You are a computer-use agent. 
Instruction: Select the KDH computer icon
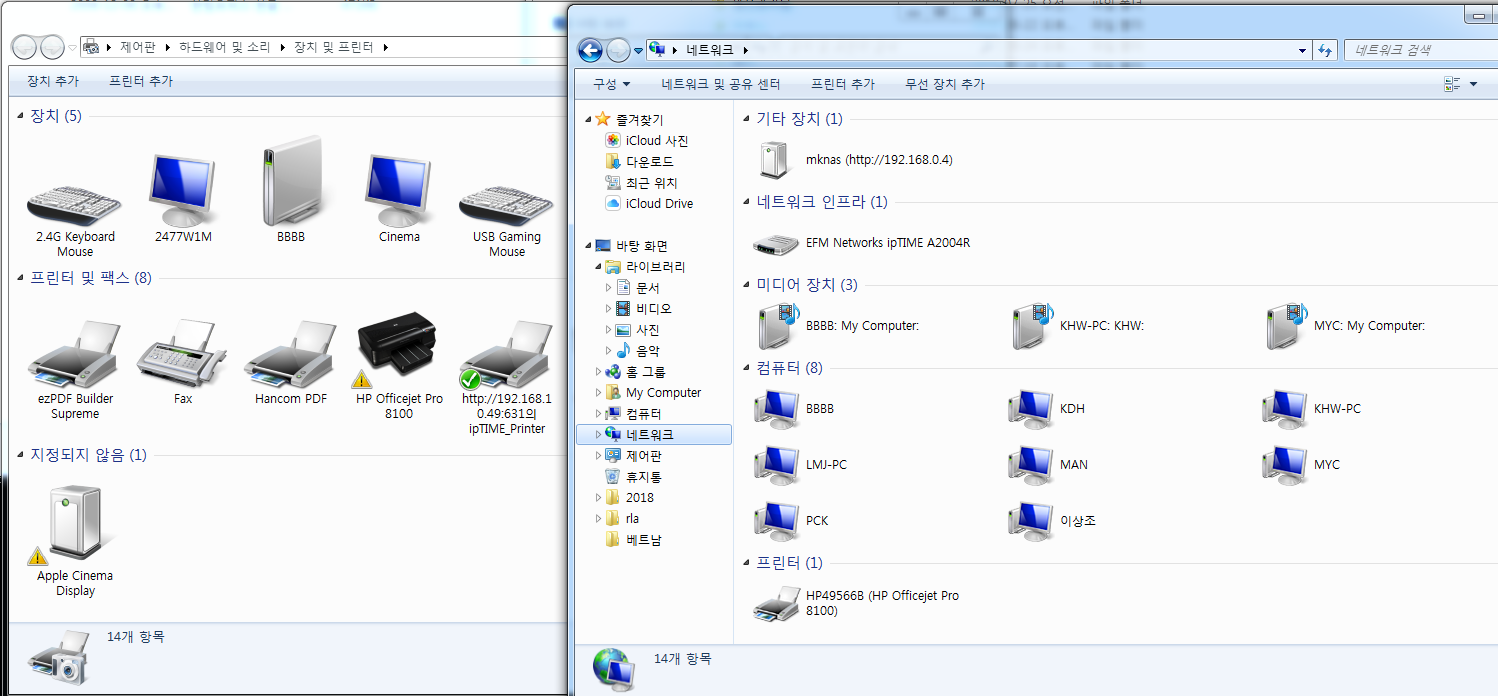pos(1030,409)
